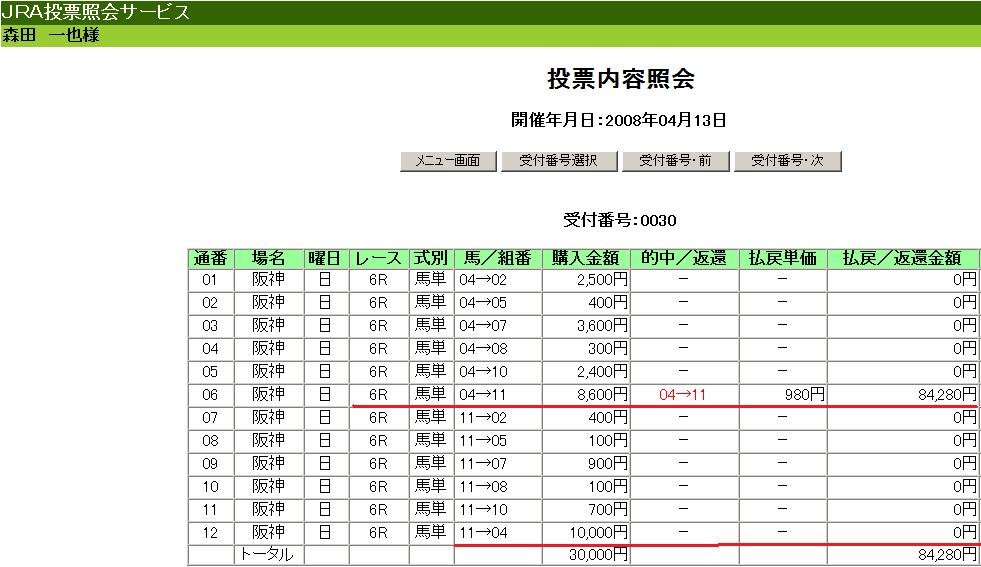Screen dimensions: 981x567
Task: Click the 場名 column header
Action: (268, 258)
